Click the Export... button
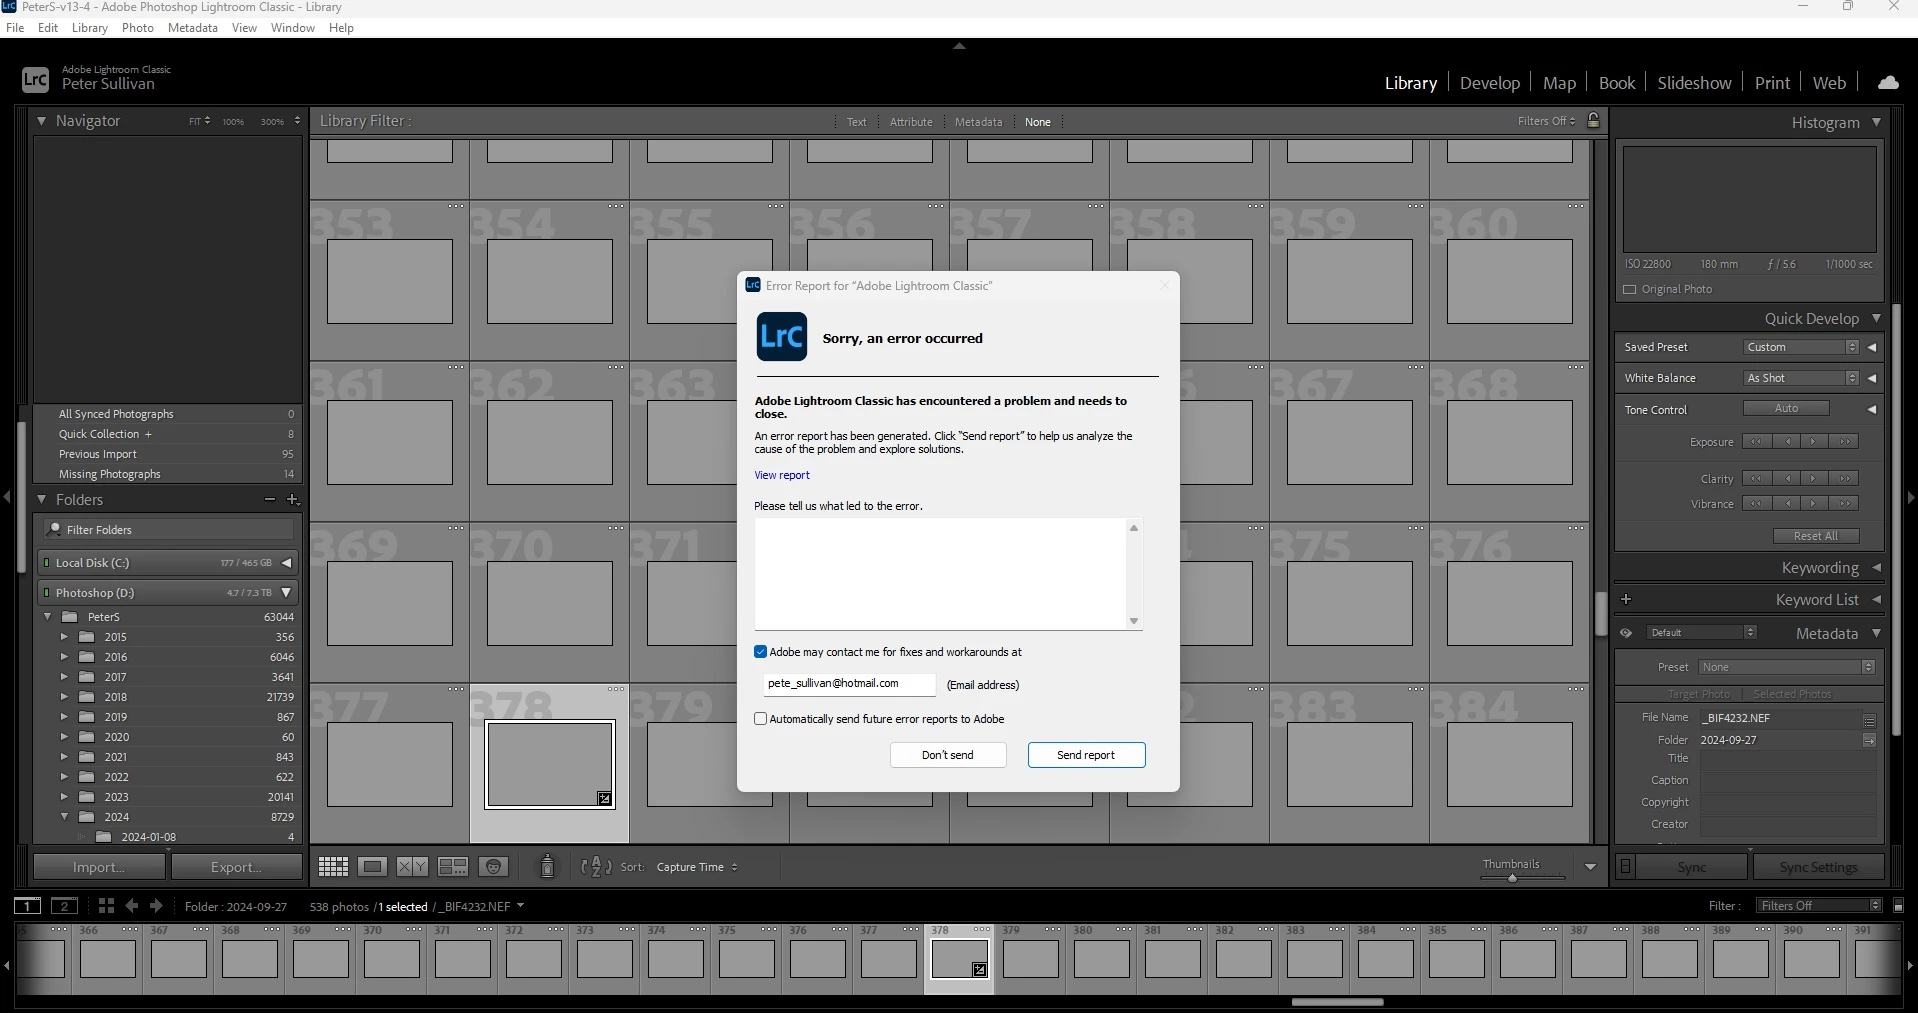Viewport: 1918px width, 1013px height. (236, 867)
